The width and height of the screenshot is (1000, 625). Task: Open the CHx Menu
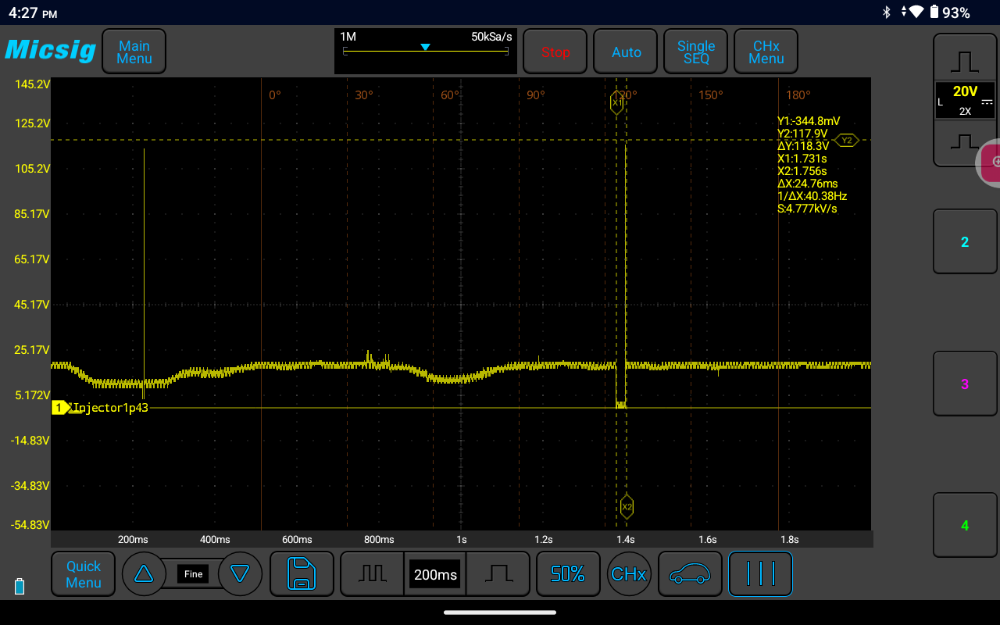point(766,52)
